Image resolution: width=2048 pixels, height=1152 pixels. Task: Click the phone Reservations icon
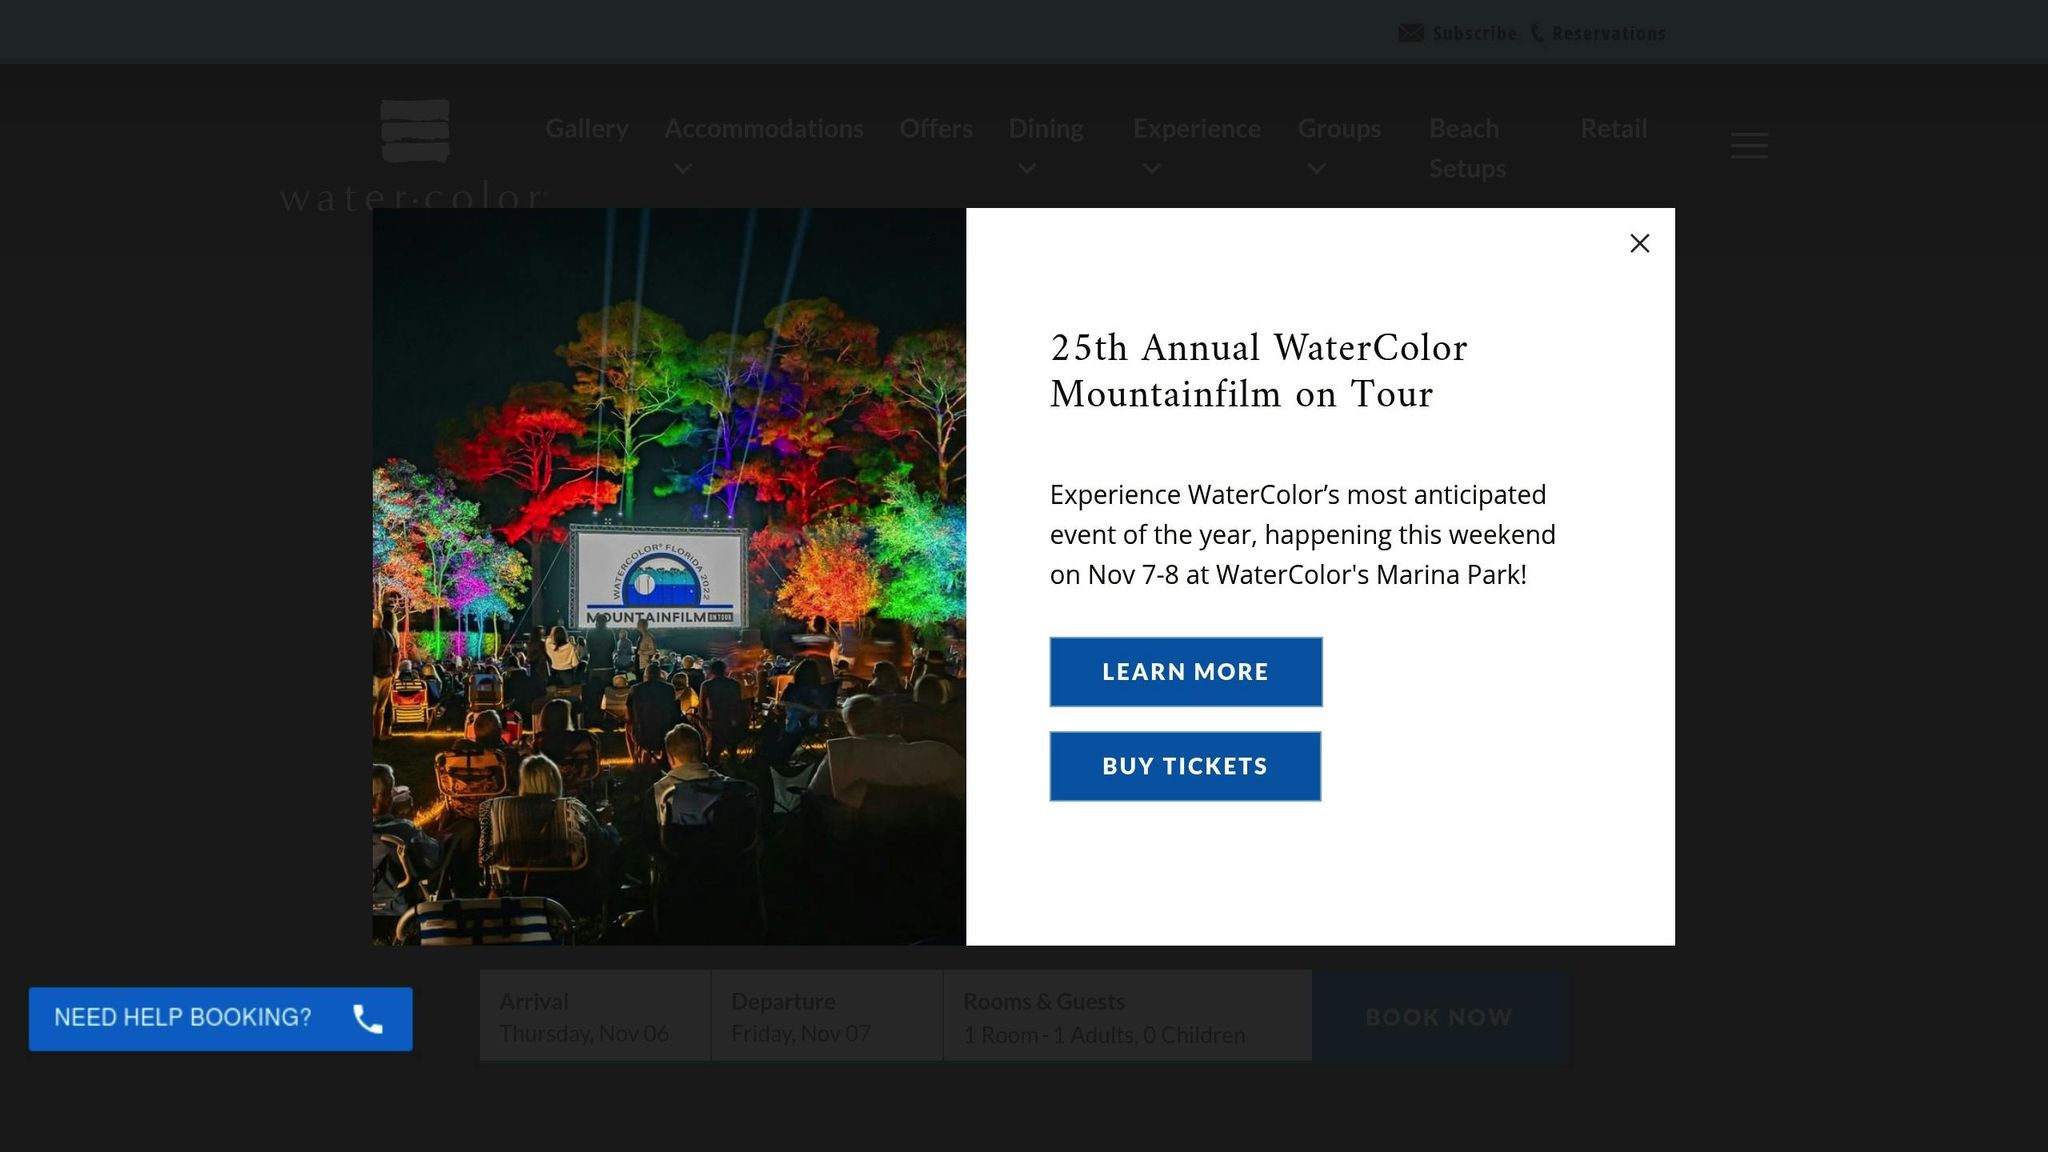coord(1537,33)
